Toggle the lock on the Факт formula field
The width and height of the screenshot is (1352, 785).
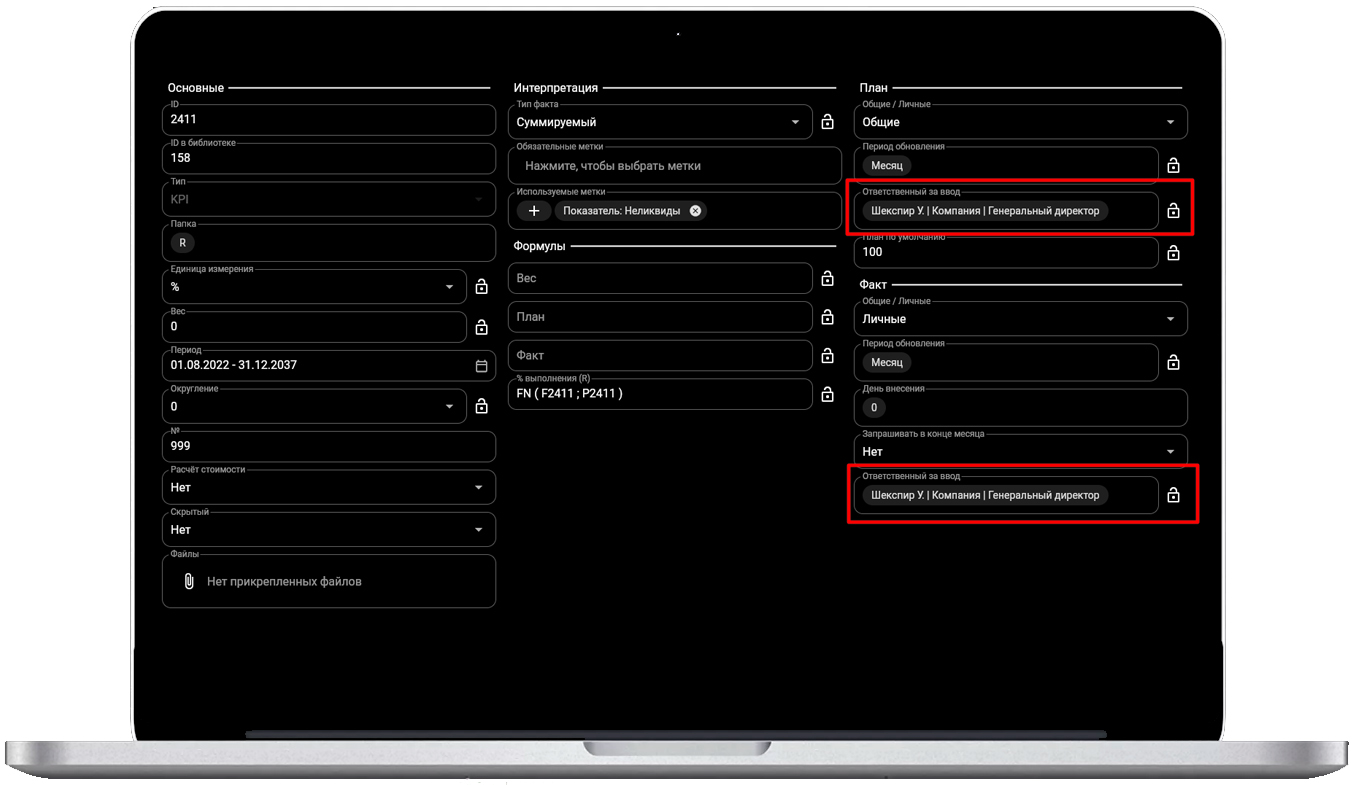827,356
